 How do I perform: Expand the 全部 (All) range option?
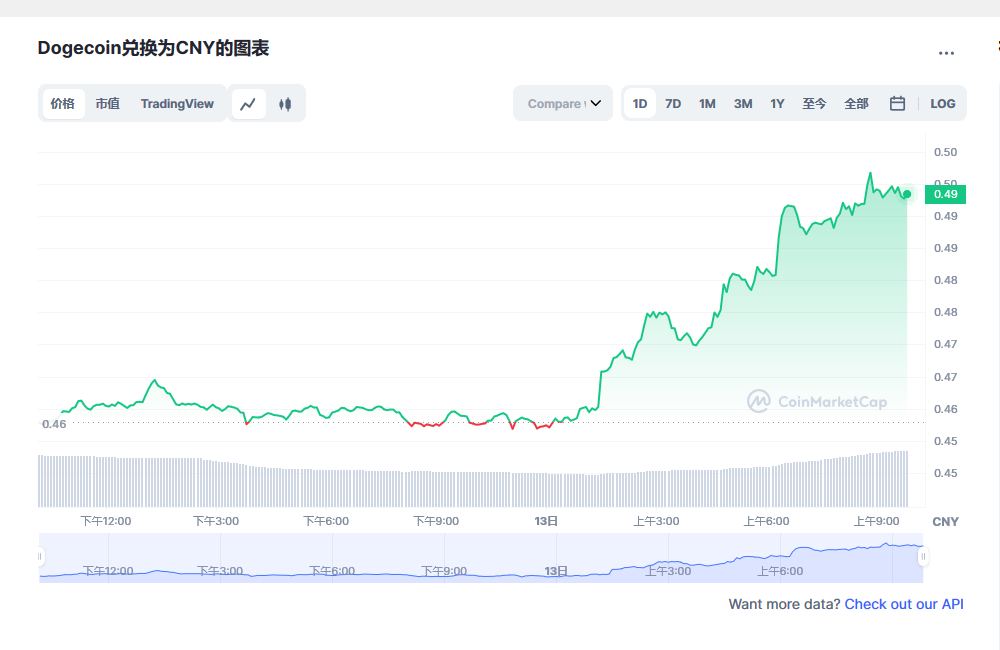pos(856,103)
